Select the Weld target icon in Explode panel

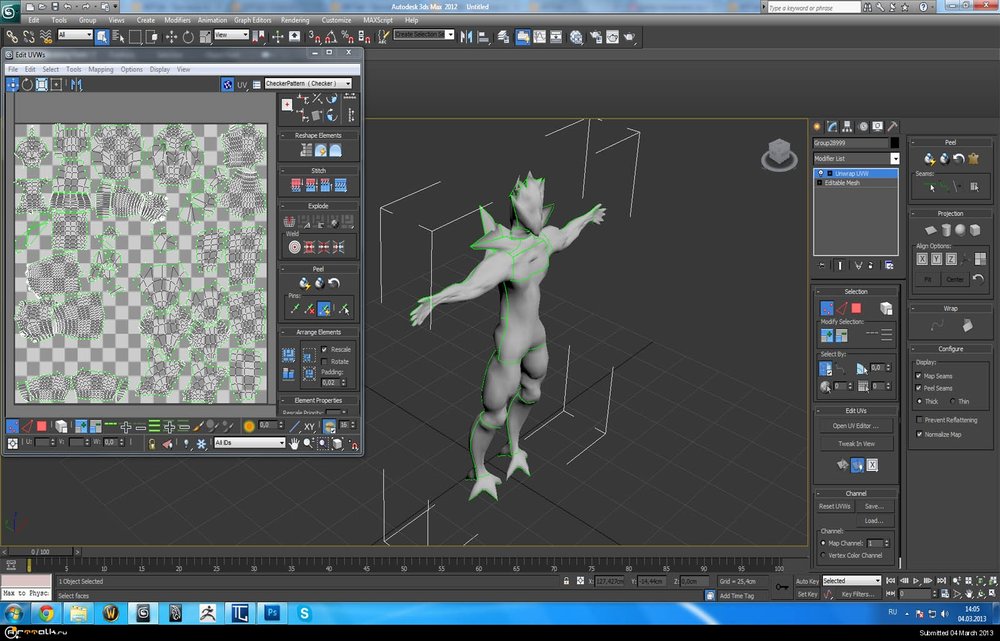point(295,246)
